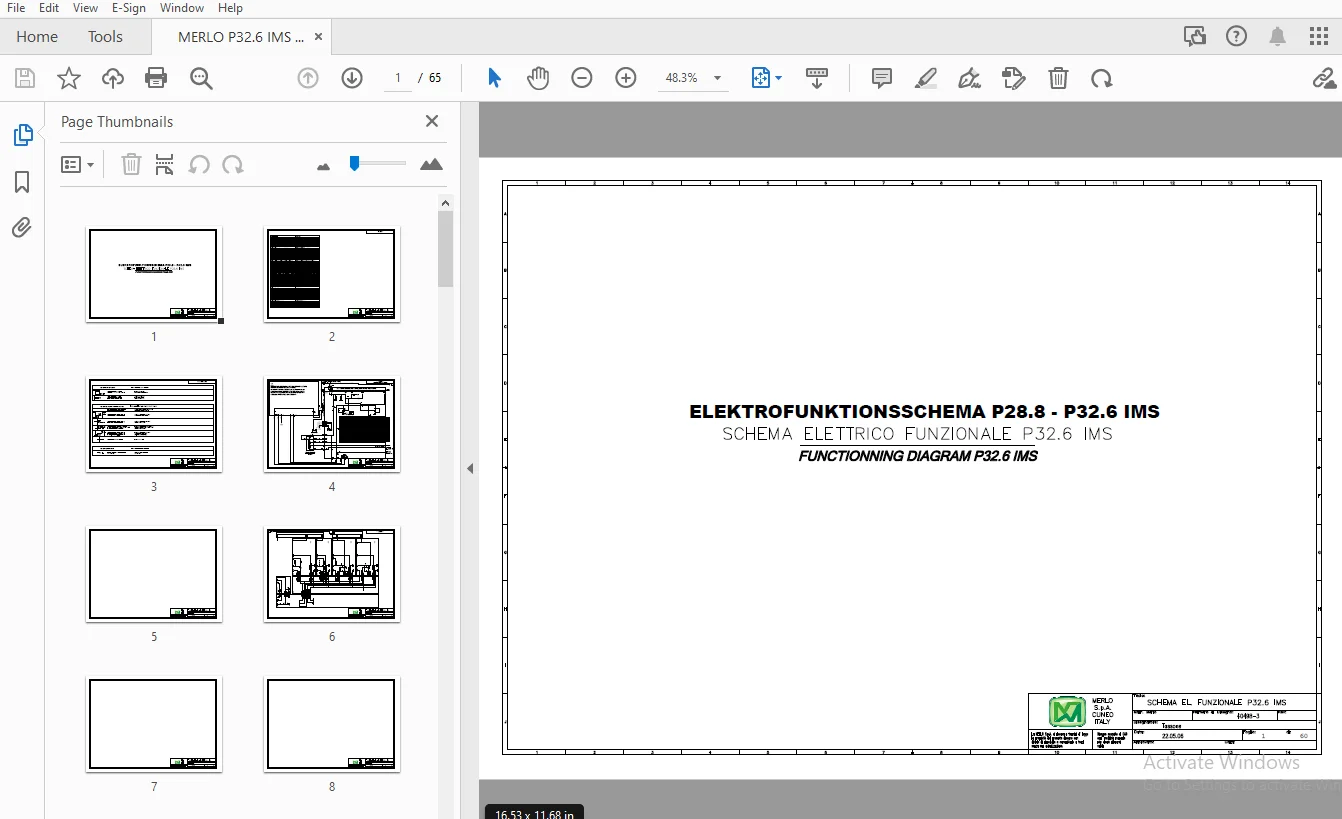Rotate thumbnail pages clockwise
Viewport: 1342px width, 819px height.
click(x=233, y=164)
